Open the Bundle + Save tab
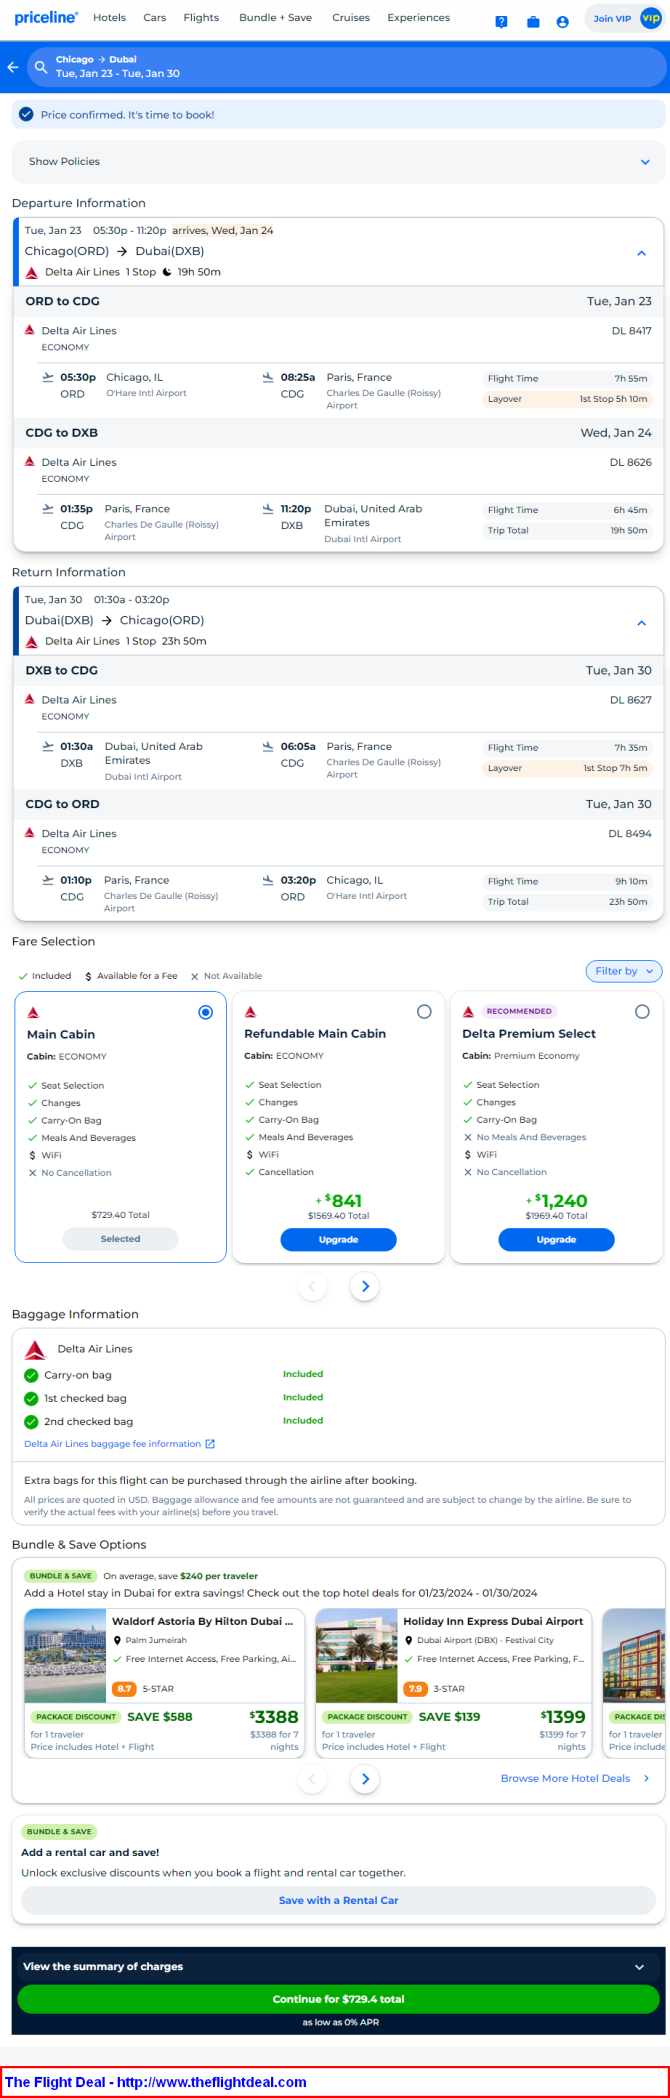 coord(275,18)
